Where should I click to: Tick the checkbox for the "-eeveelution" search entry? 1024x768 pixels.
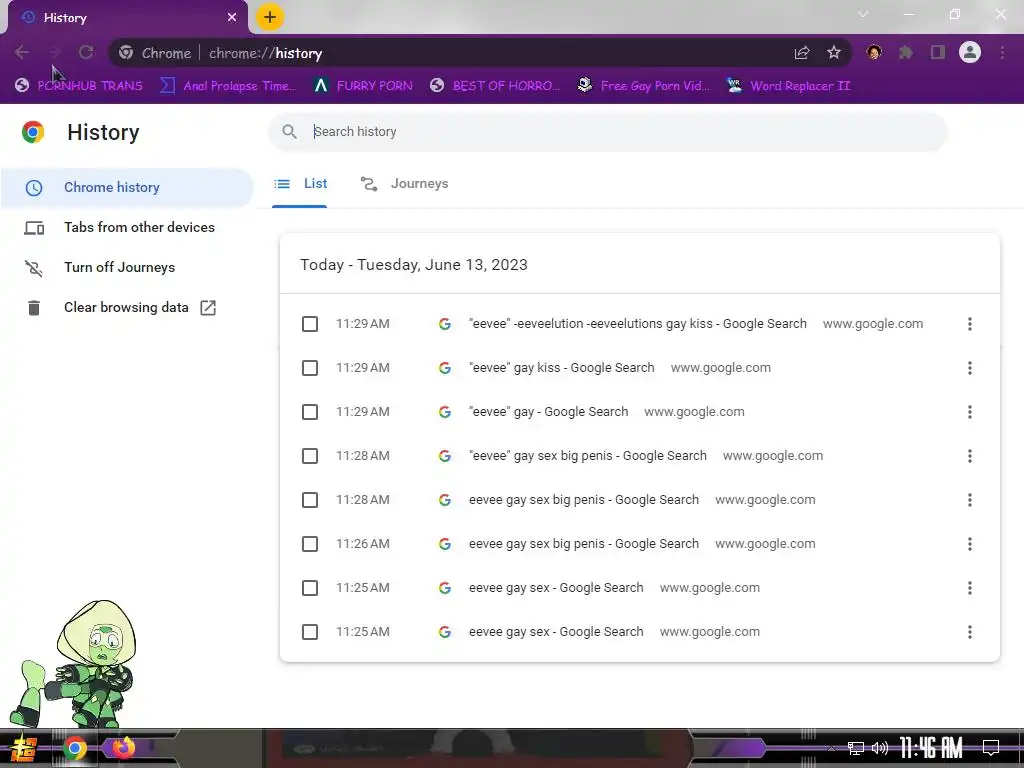point(310,324)
